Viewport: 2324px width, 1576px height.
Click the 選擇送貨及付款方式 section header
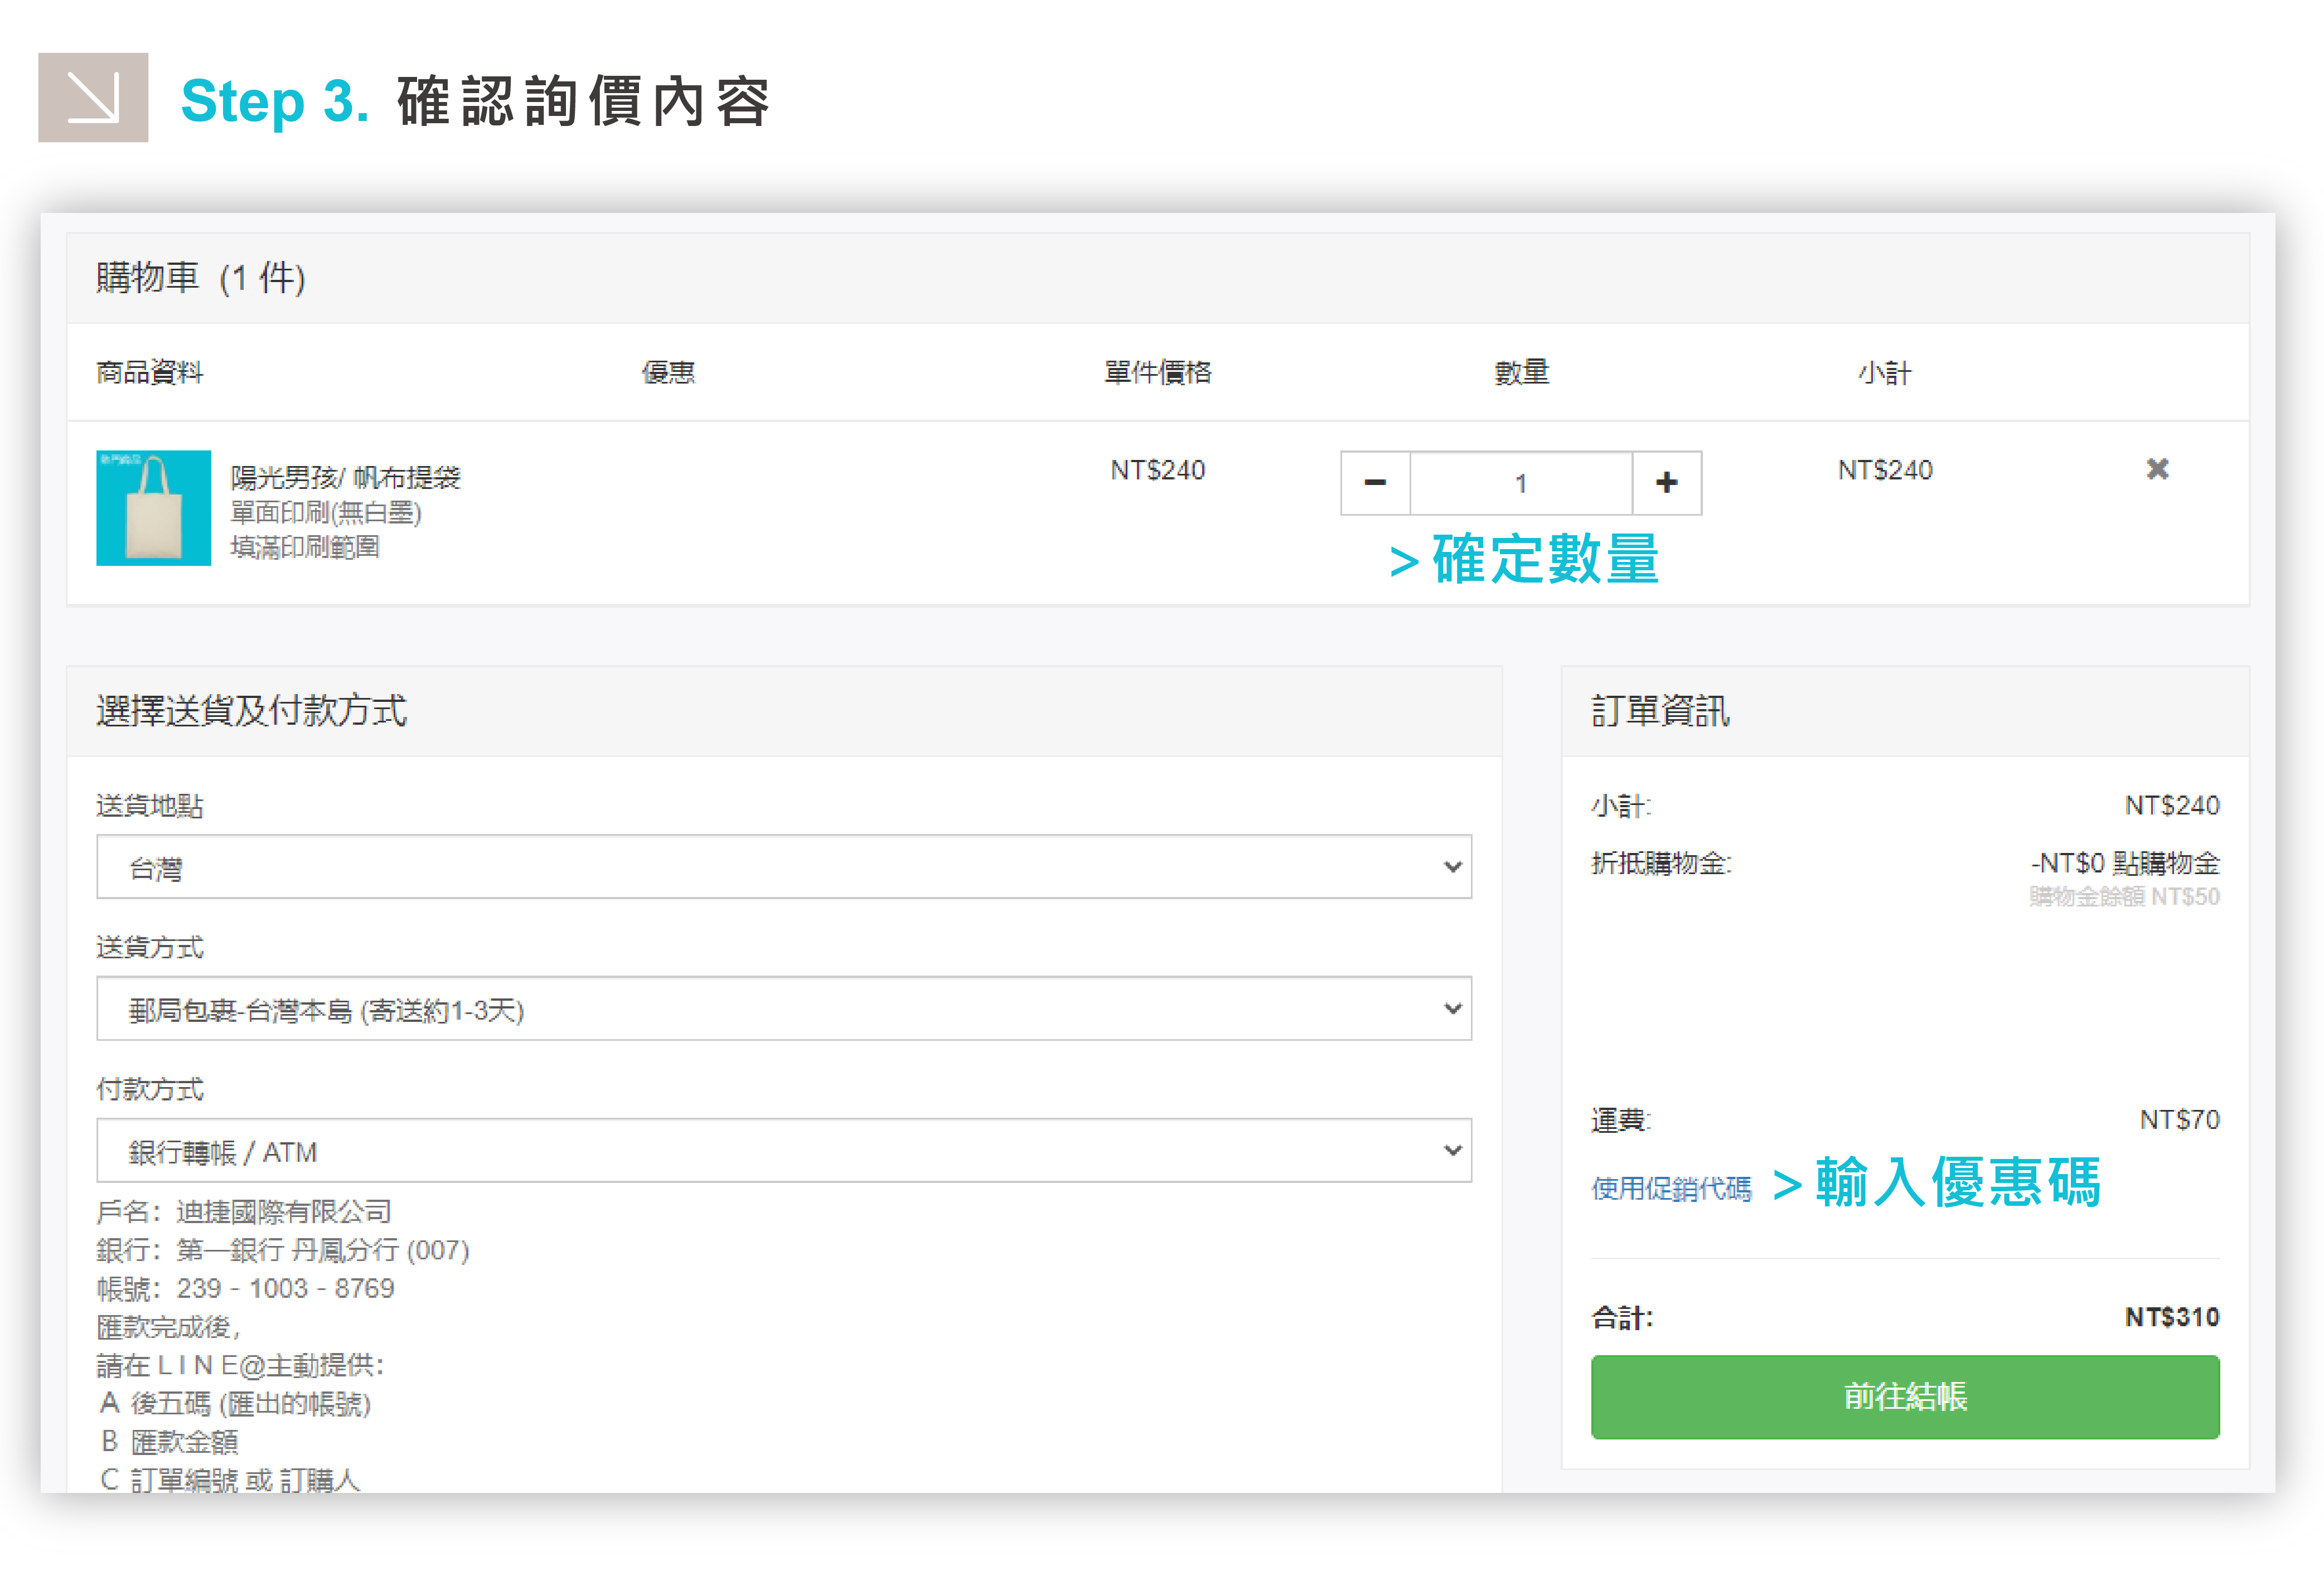tap(251, 711)
